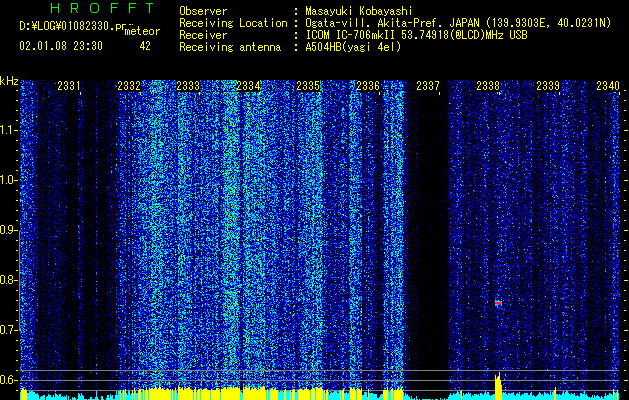This screenshot has height=400, width=629.
Task: Click the 0.8 kHz frequency tick label
Action: pos(9,280)
